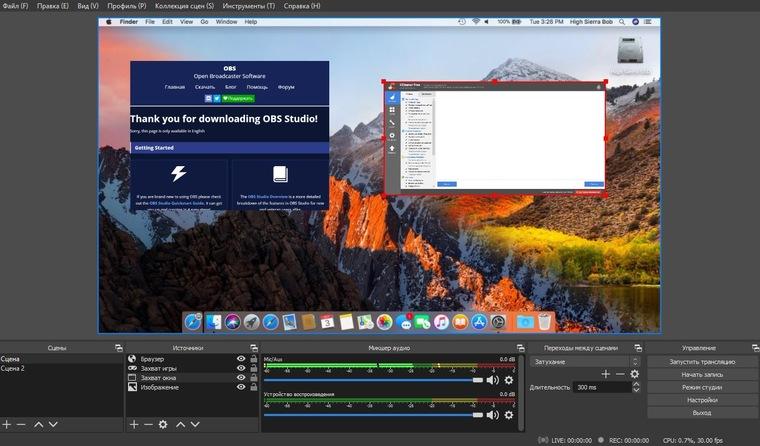Open Настройки button
The height and width of the screenshot is (446, 760).
[x=702, y=400]
